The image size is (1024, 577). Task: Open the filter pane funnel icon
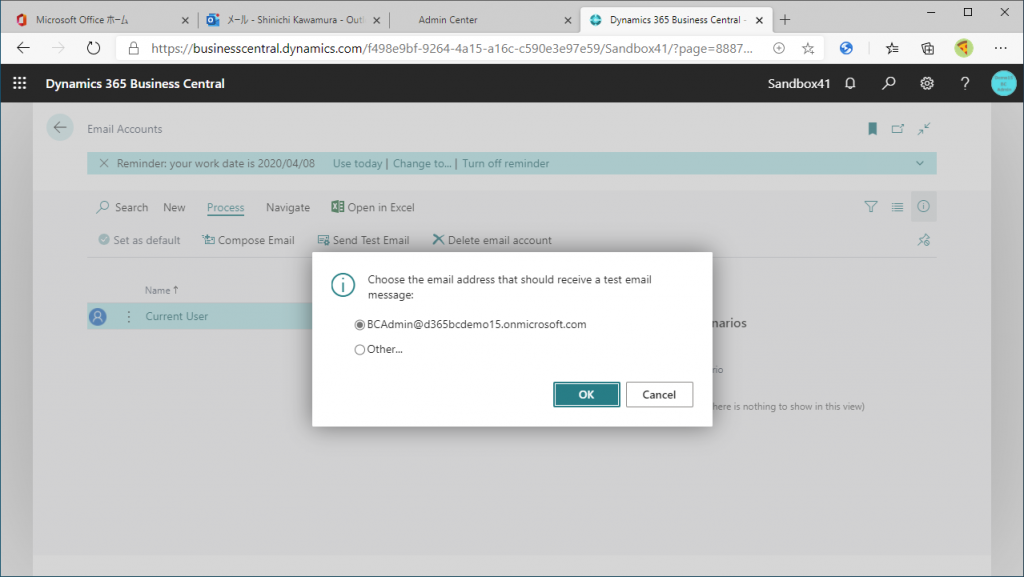coord(871,207)
